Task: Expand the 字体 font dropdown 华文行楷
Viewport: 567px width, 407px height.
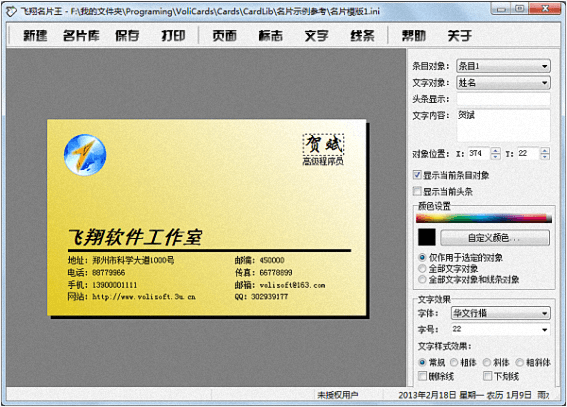Action: [x=501, y=313]
